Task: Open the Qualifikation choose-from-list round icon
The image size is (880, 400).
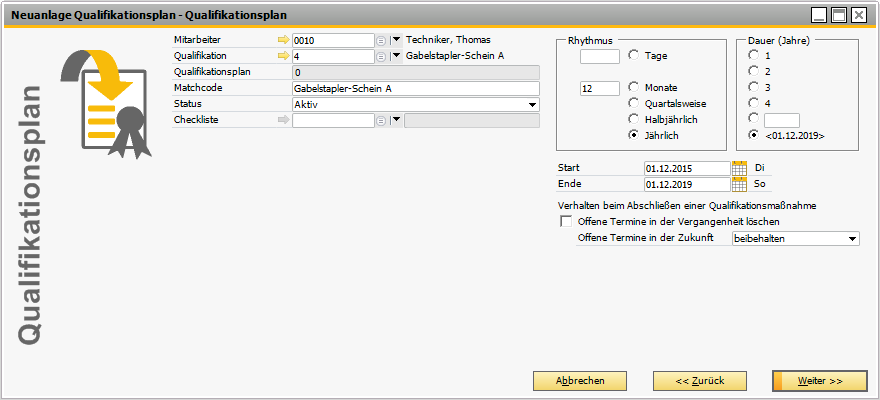Action: [381, 57]
